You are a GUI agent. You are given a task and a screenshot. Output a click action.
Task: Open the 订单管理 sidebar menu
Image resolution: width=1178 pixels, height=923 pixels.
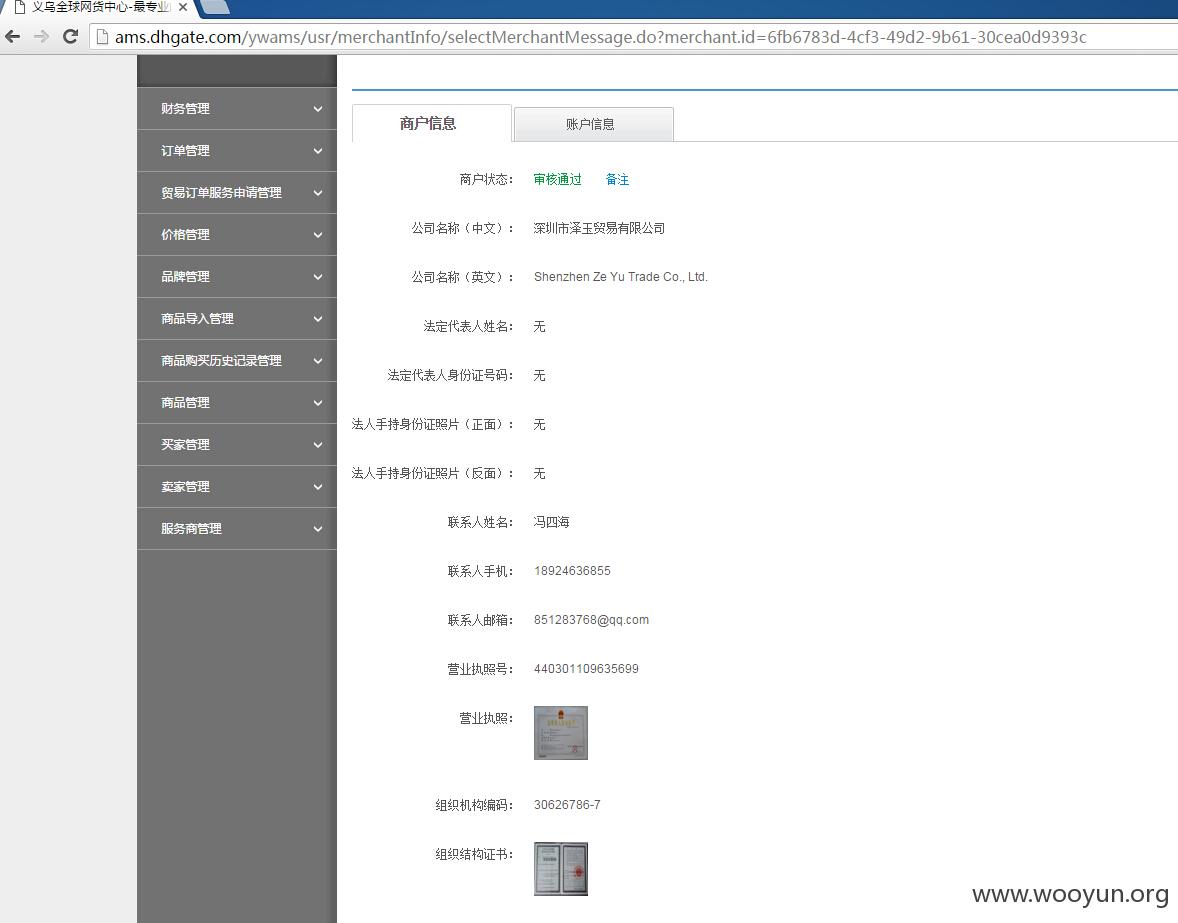pos(237,151)
